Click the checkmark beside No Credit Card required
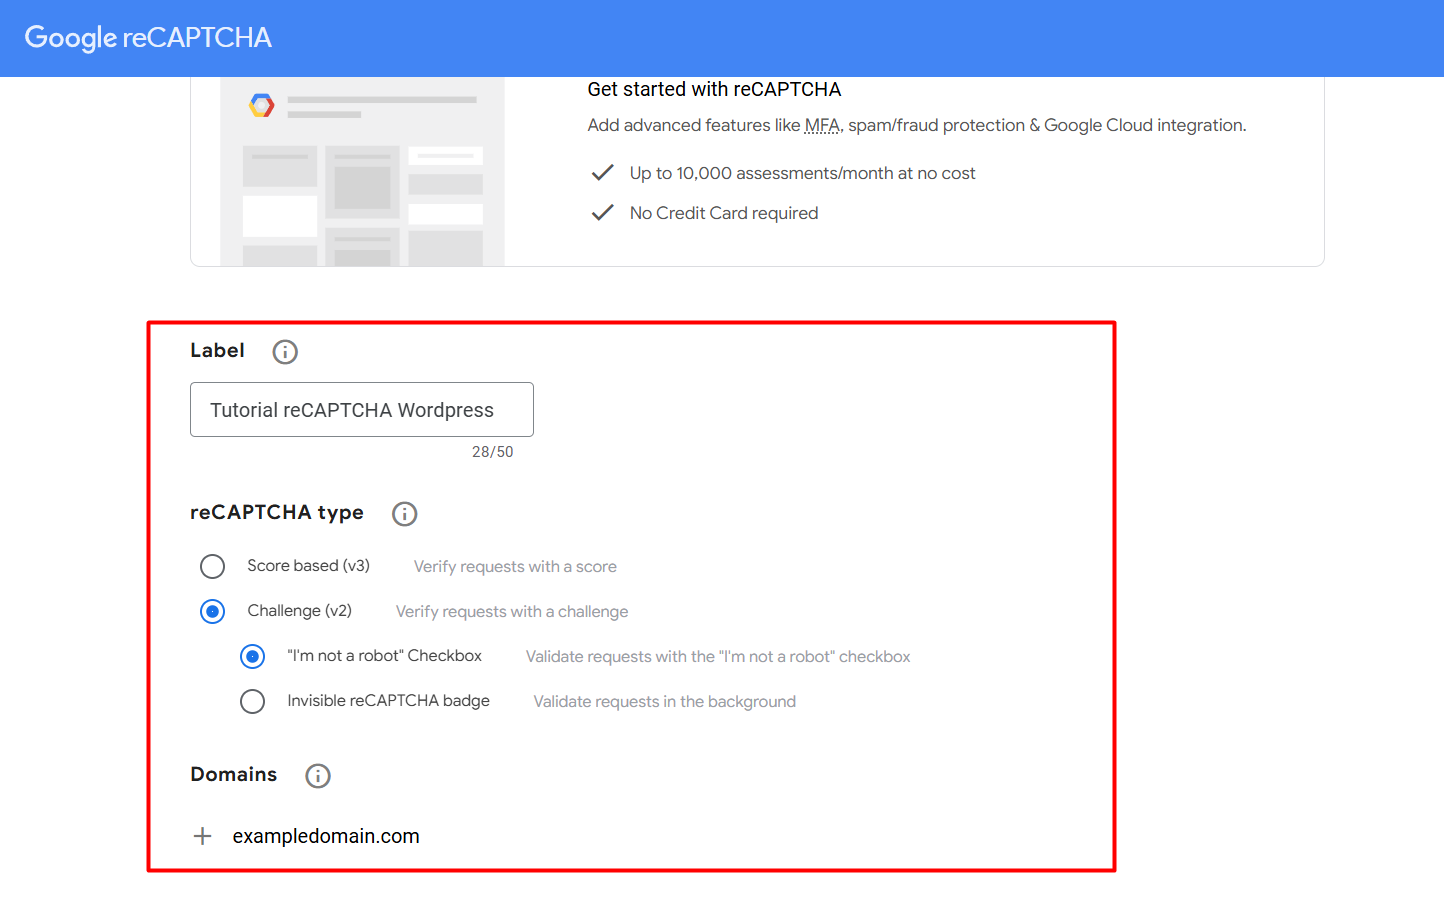Image resolution: width=1444 pixels, height=901 pixels. (x=602, y=212)
